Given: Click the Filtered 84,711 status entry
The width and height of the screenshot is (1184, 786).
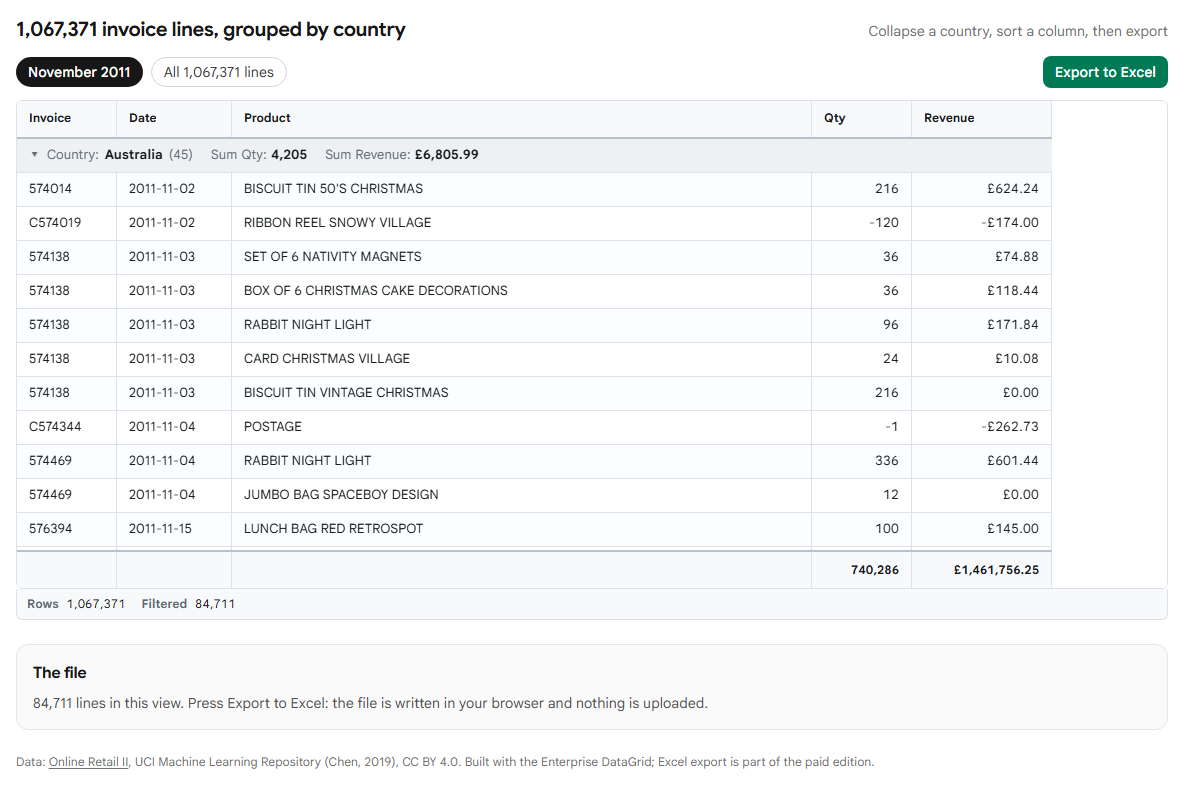Looking at the screenshot, I should coord(188,604).
